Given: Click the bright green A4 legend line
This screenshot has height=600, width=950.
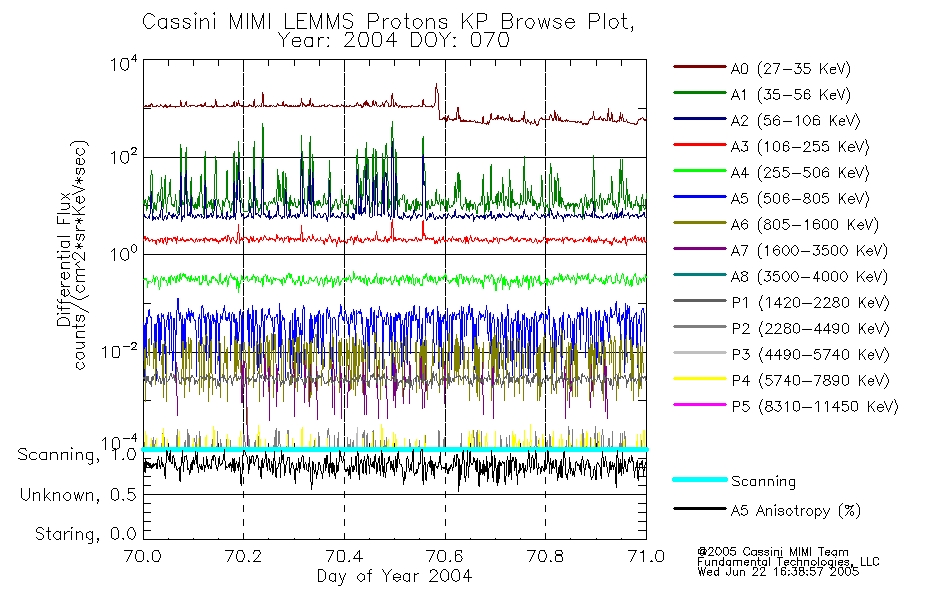Looking at the screenshot, I should [700, 171].
